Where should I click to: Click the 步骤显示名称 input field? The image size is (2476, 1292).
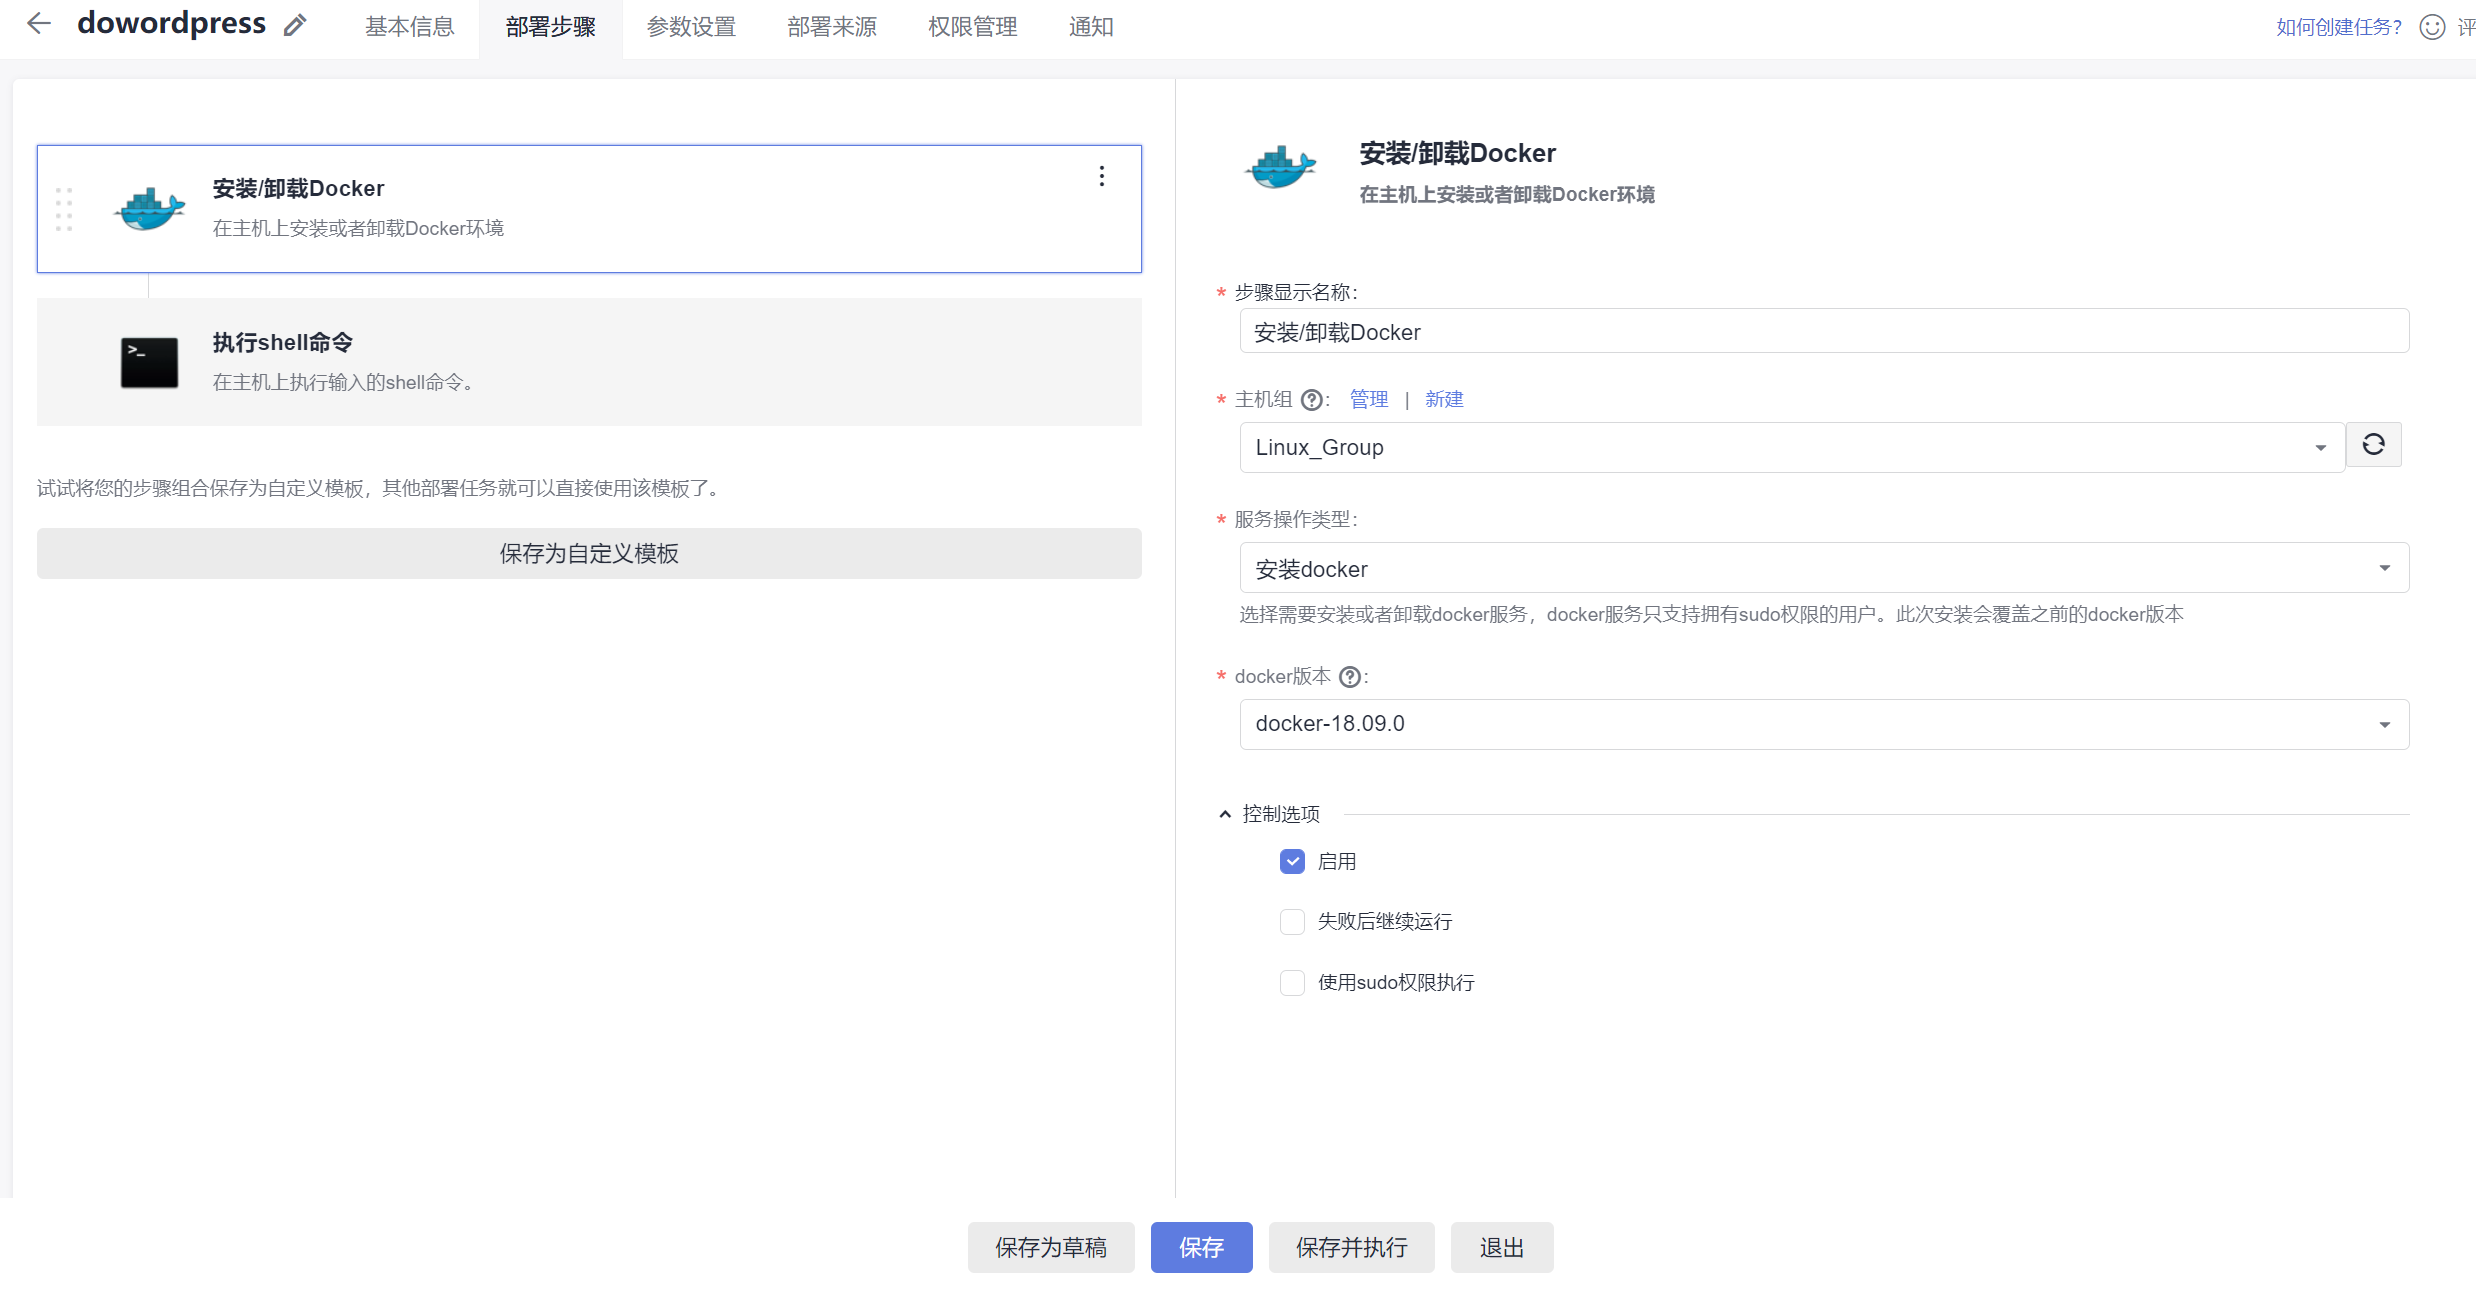(x=1823, y=332)
